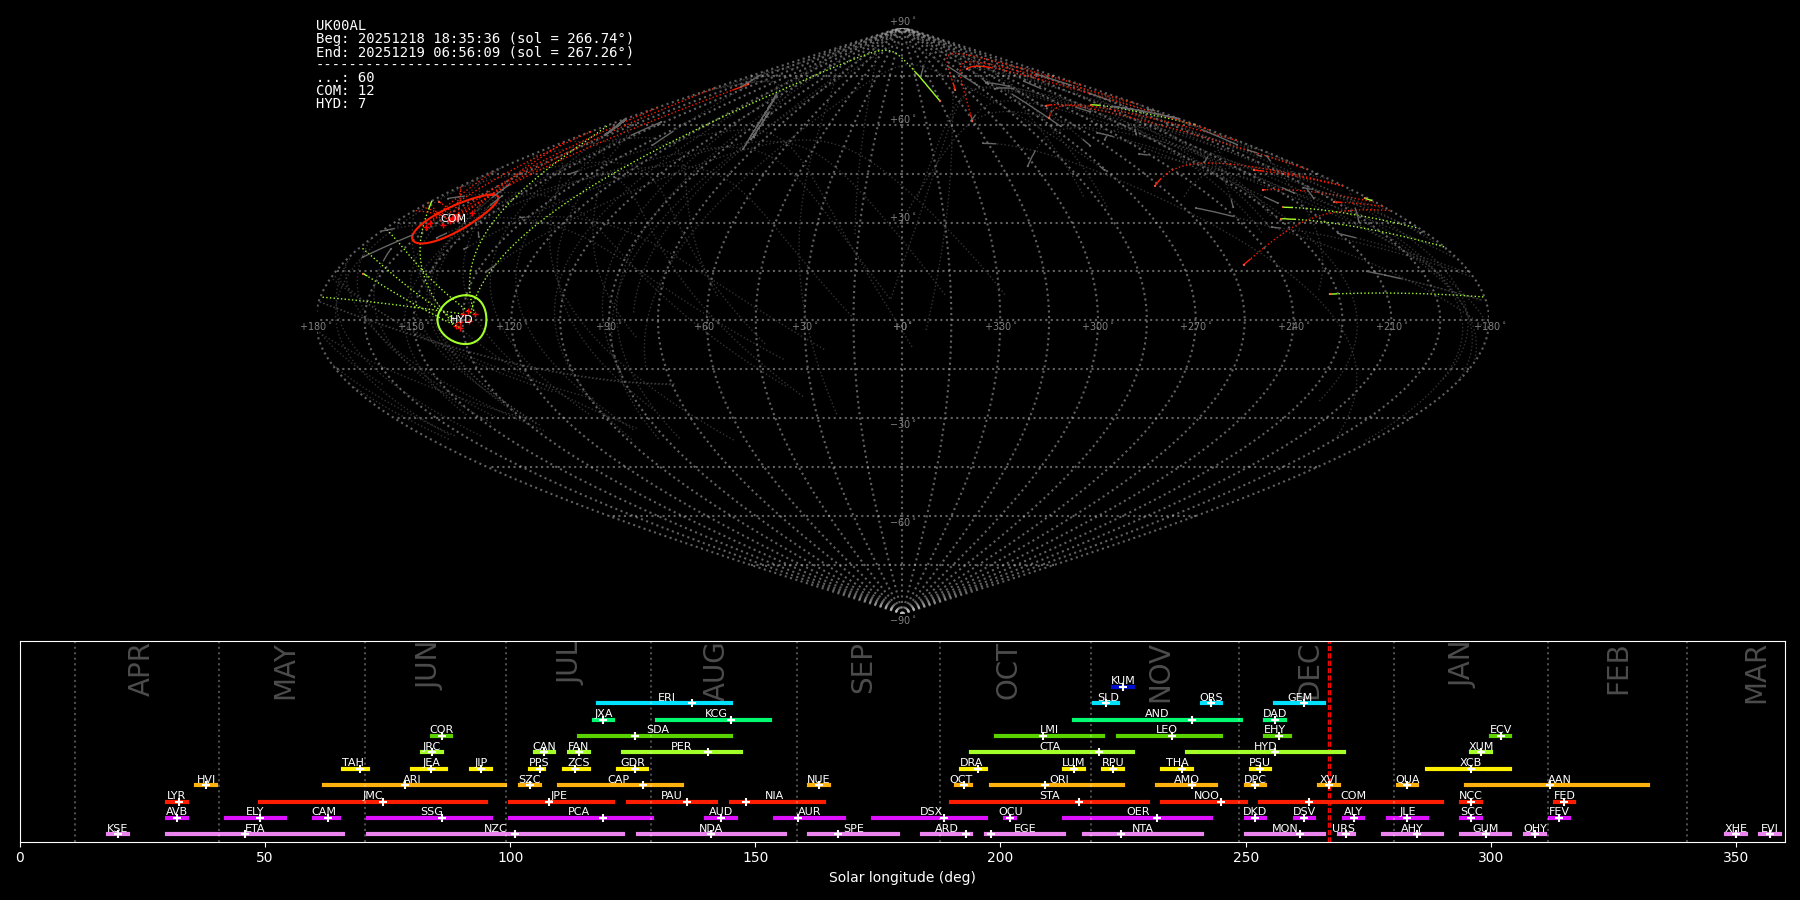Click the GEM shower cyan bar

[1299, 703]
